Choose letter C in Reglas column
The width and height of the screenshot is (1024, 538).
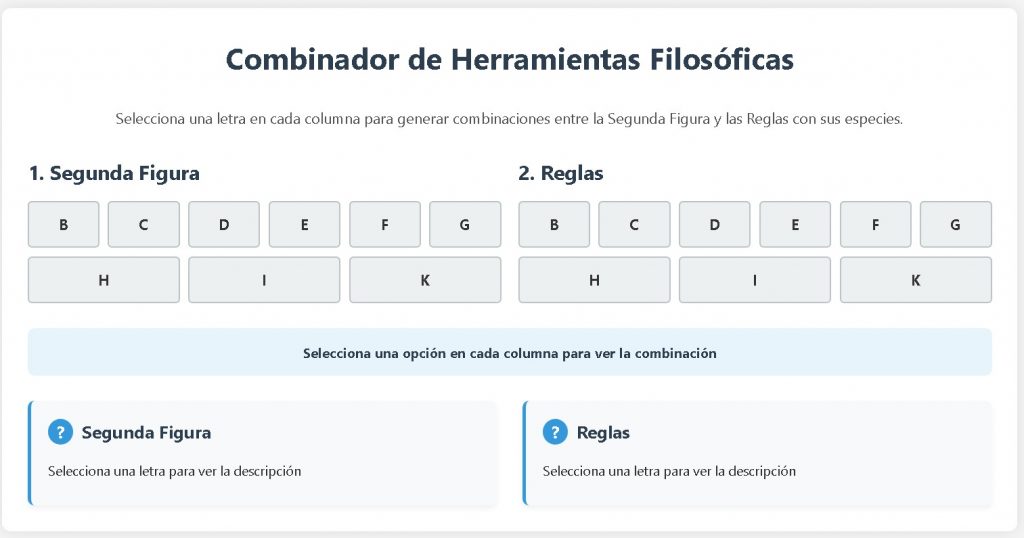pos(635,224)
